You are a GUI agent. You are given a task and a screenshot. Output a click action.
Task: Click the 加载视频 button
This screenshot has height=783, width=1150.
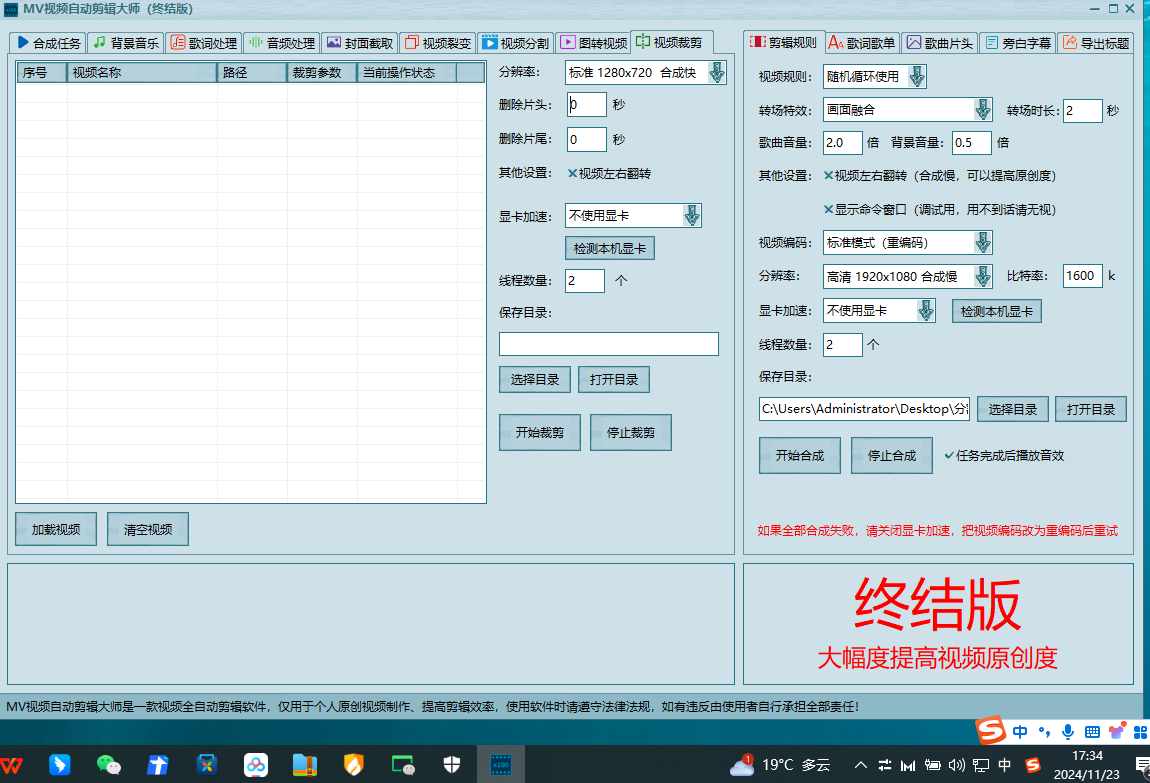click(x=55, y=528)
